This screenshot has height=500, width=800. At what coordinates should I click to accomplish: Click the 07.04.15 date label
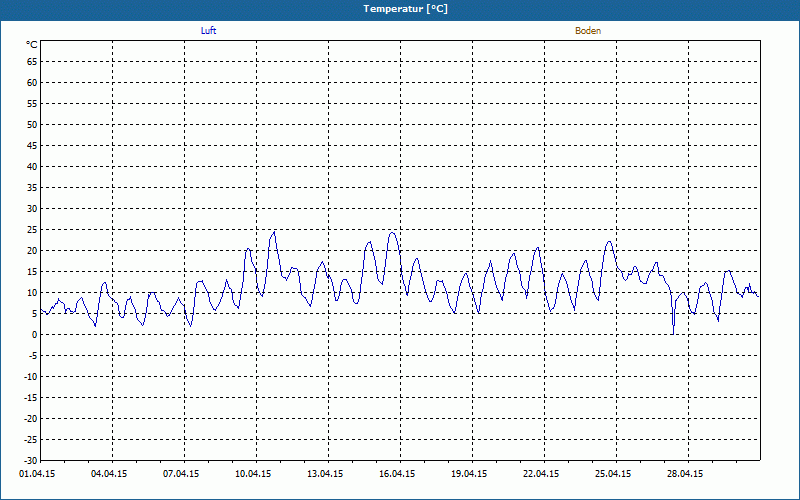pos(181,474)
